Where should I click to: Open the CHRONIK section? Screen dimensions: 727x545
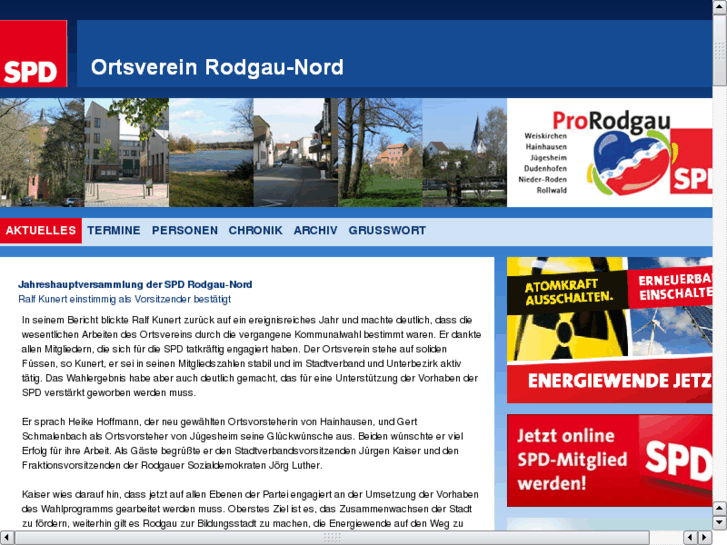pos(255,231)
